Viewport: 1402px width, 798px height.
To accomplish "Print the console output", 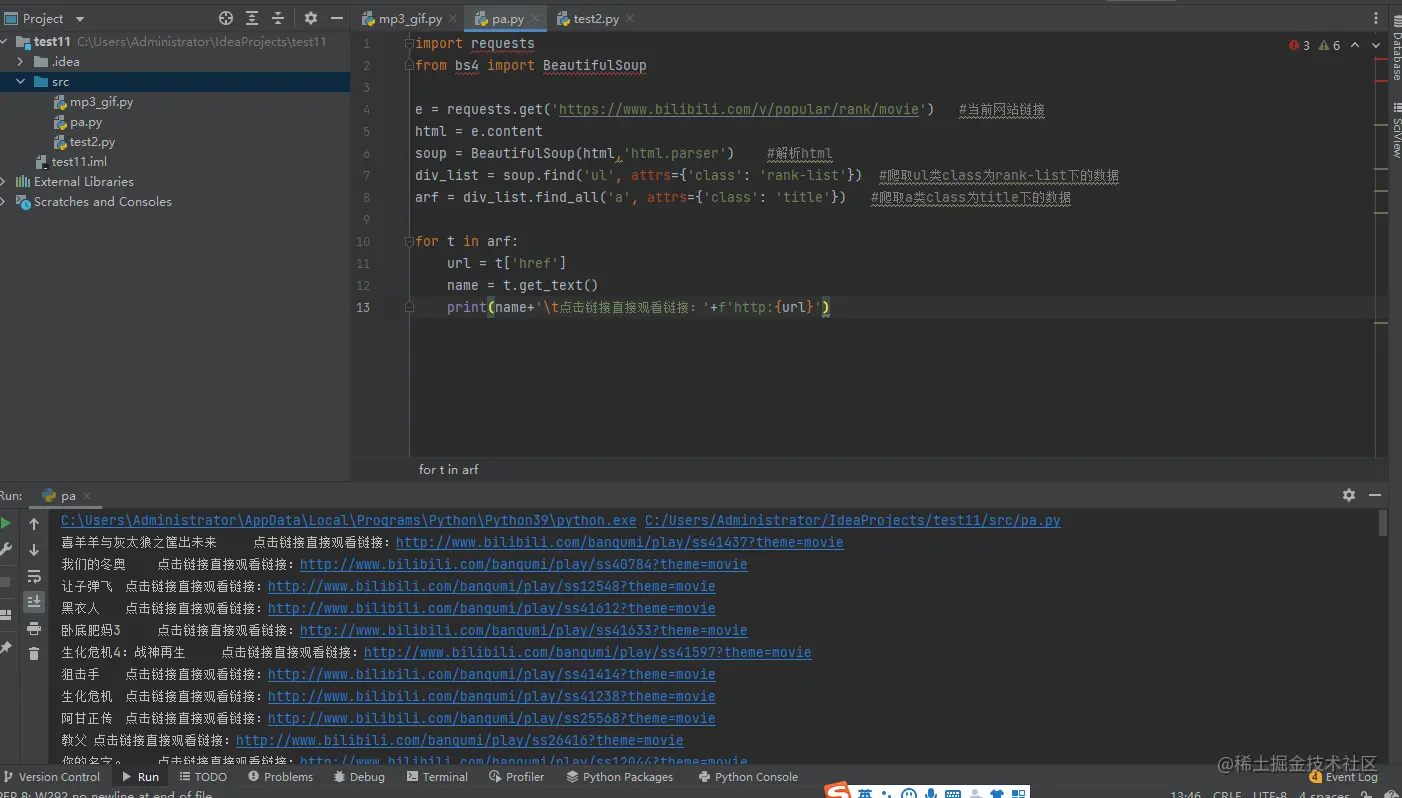I will click(34, 628).
